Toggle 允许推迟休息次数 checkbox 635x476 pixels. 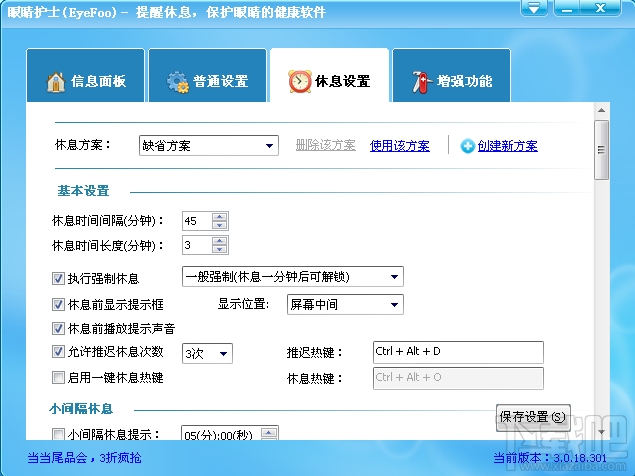click(58, 351)
